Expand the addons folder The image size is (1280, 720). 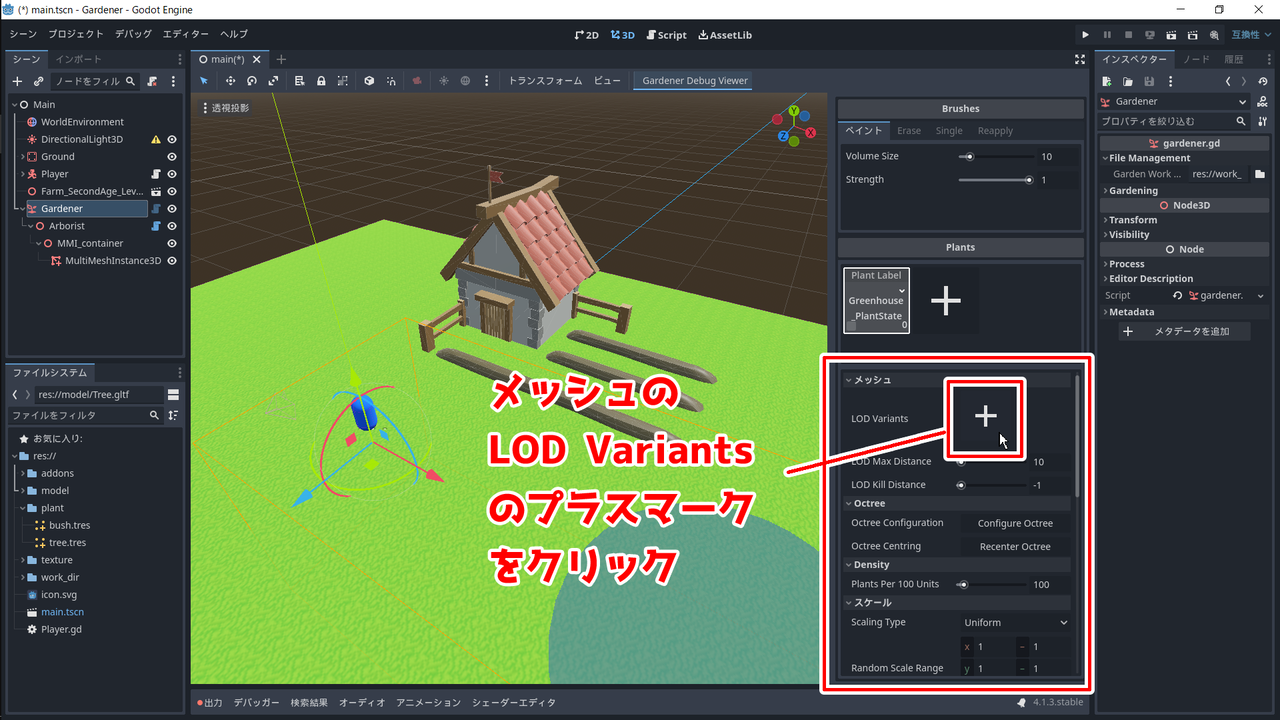coord(22,473)
